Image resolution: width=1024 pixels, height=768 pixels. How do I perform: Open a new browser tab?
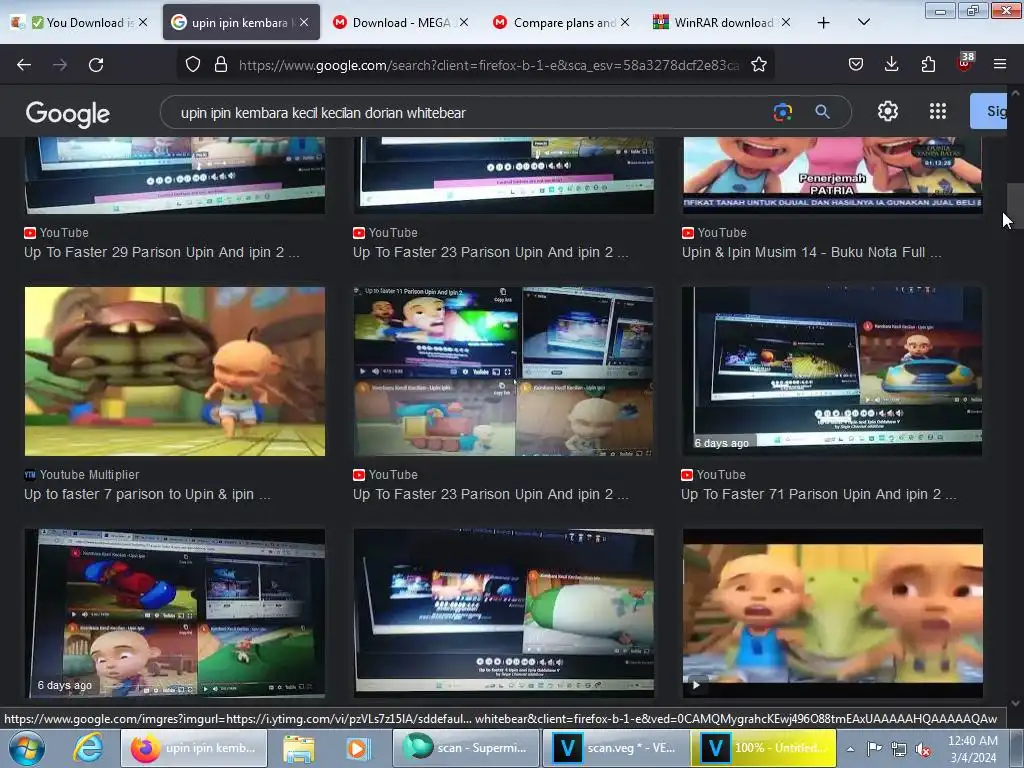(824, 23)
